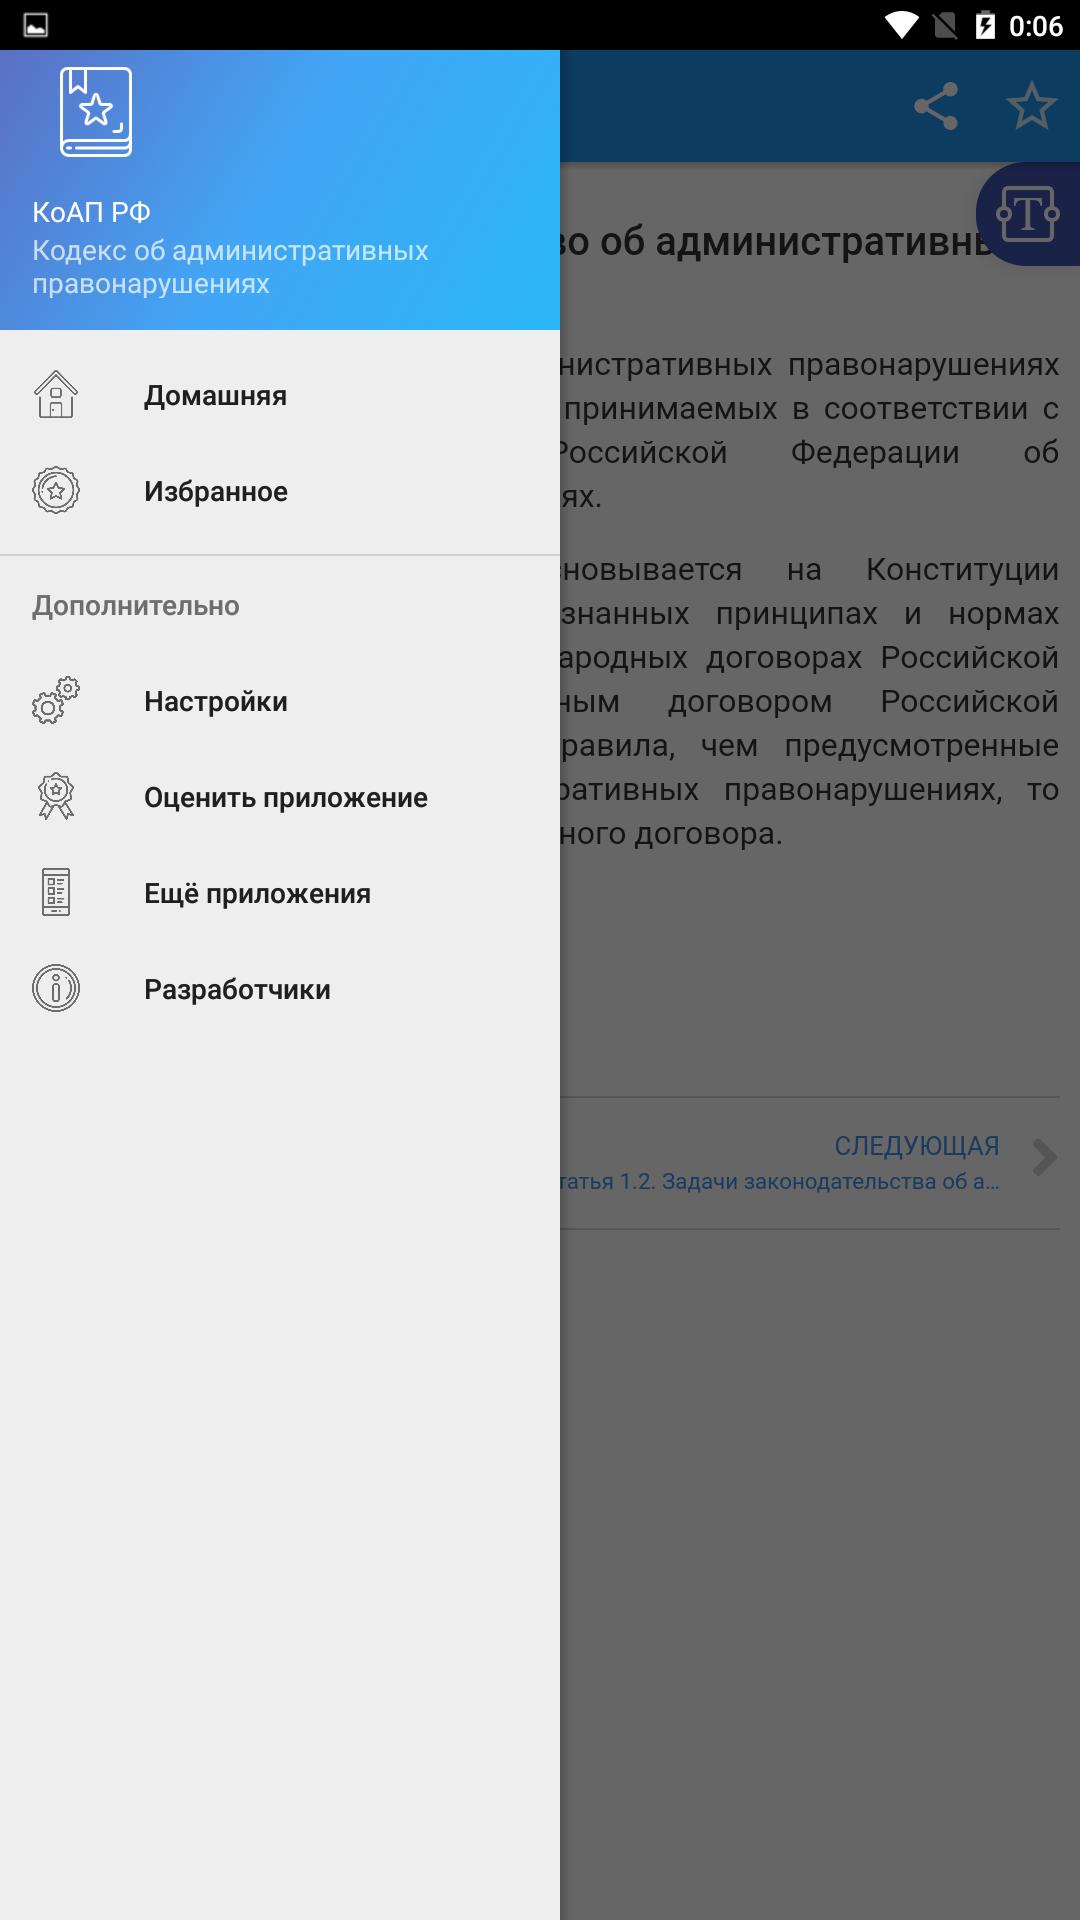Tap the house icon beside Домашняя
Screen dimensions: 1080x1920
(56, 394)
